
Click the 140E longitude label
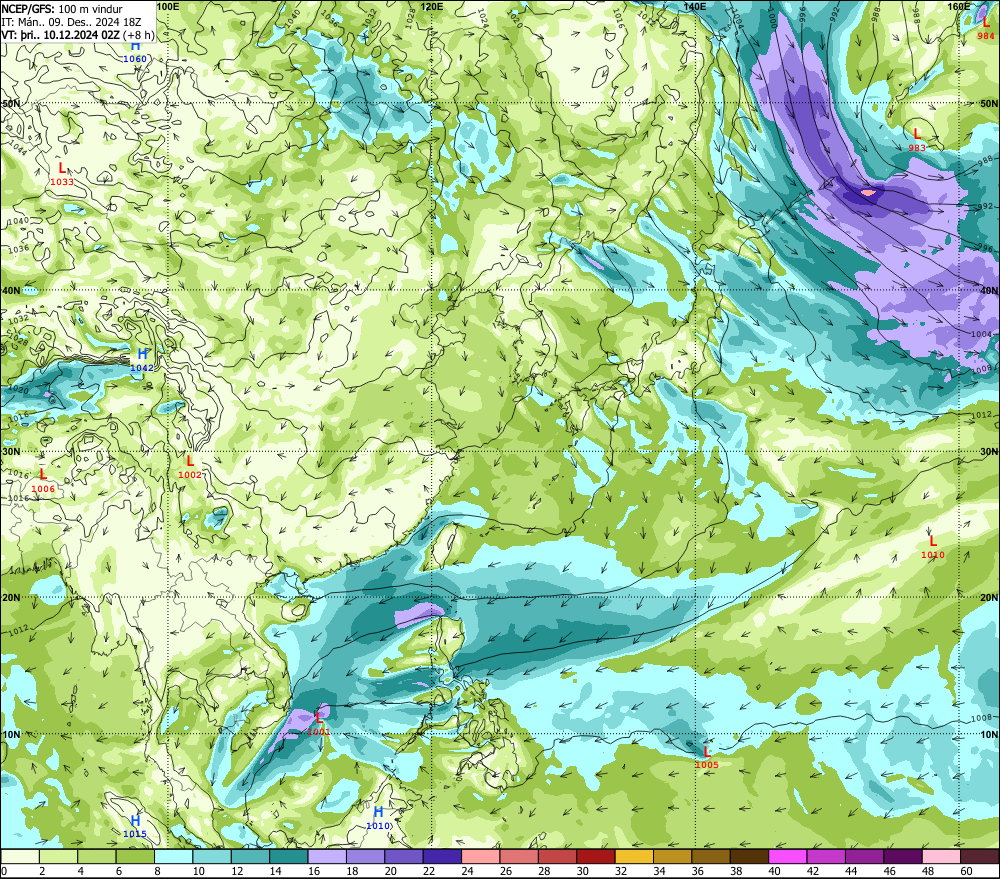(x=695, y=6)
